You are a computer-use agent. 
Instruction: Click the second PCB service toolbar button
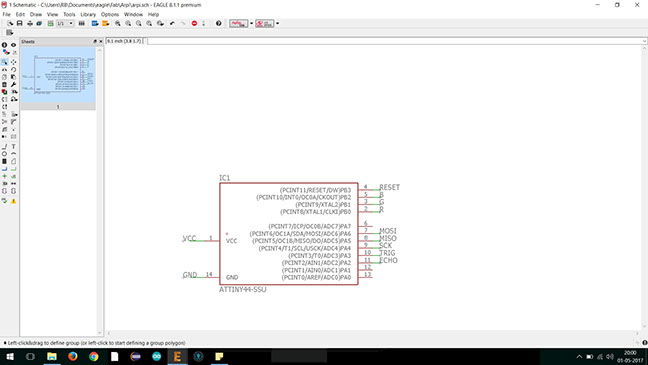coord(264,24)
